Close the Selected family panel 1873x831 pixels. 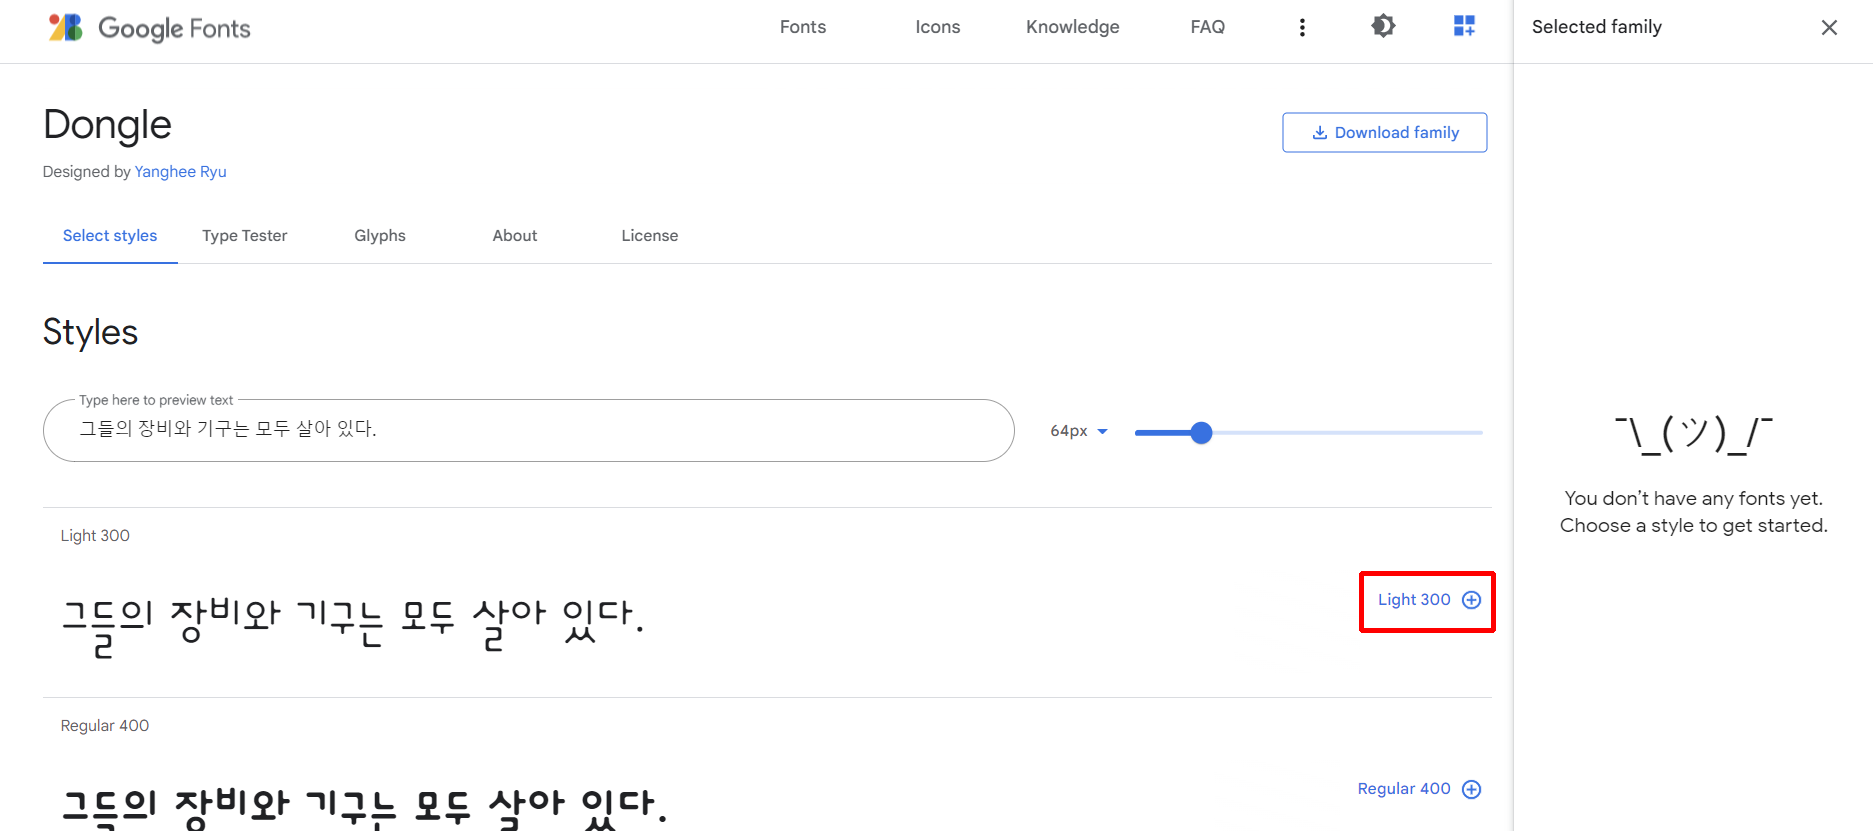pos(1829,27)
